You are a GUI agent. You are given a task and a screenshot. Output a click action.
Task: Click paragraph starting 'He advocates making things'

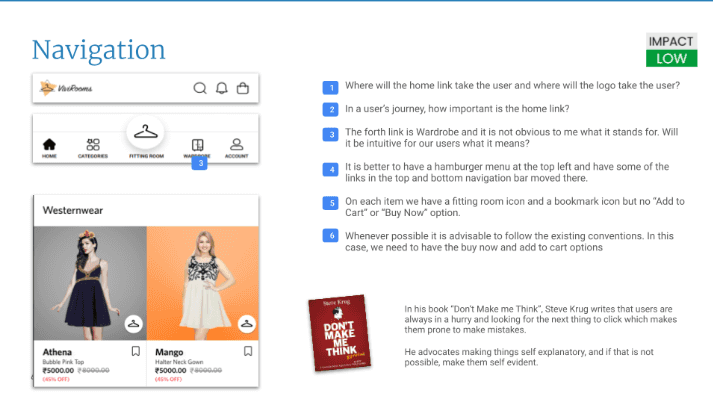[529, 357]
